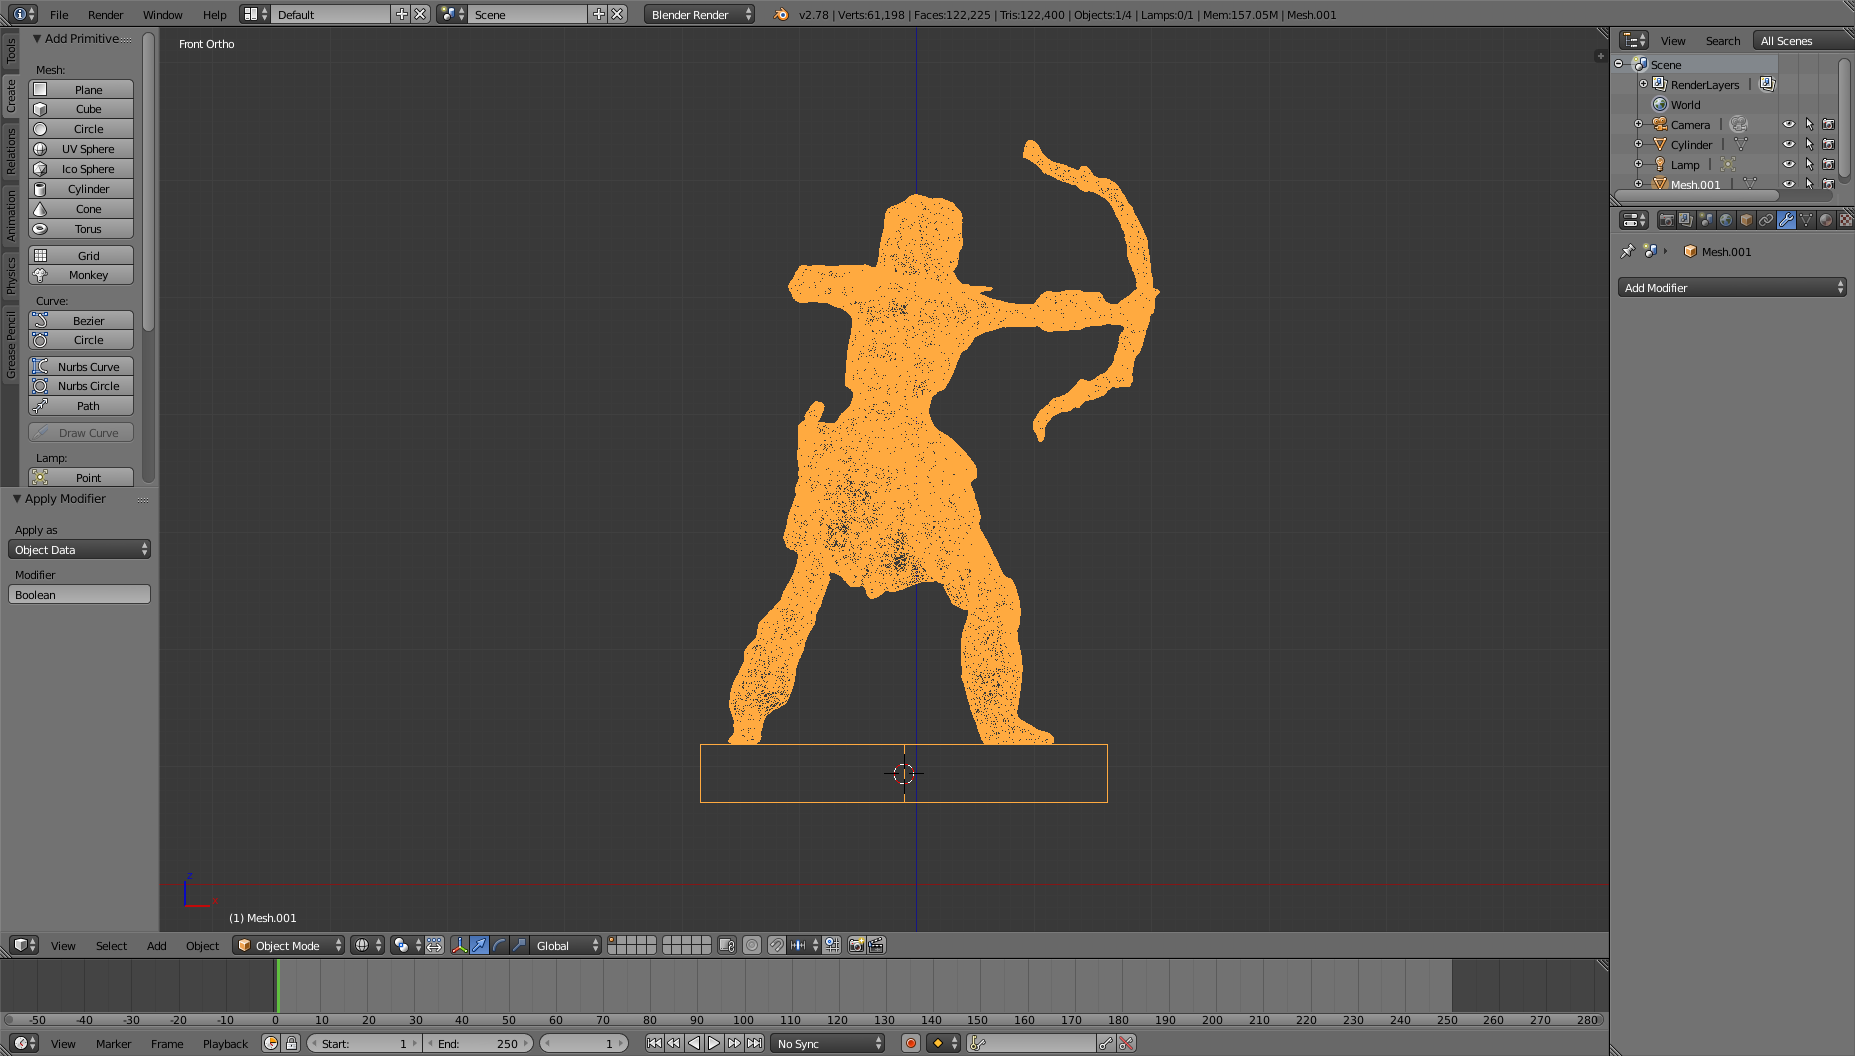Open the Render properties tab
Screen dimensions: 1855x1056
point(1666,220)
